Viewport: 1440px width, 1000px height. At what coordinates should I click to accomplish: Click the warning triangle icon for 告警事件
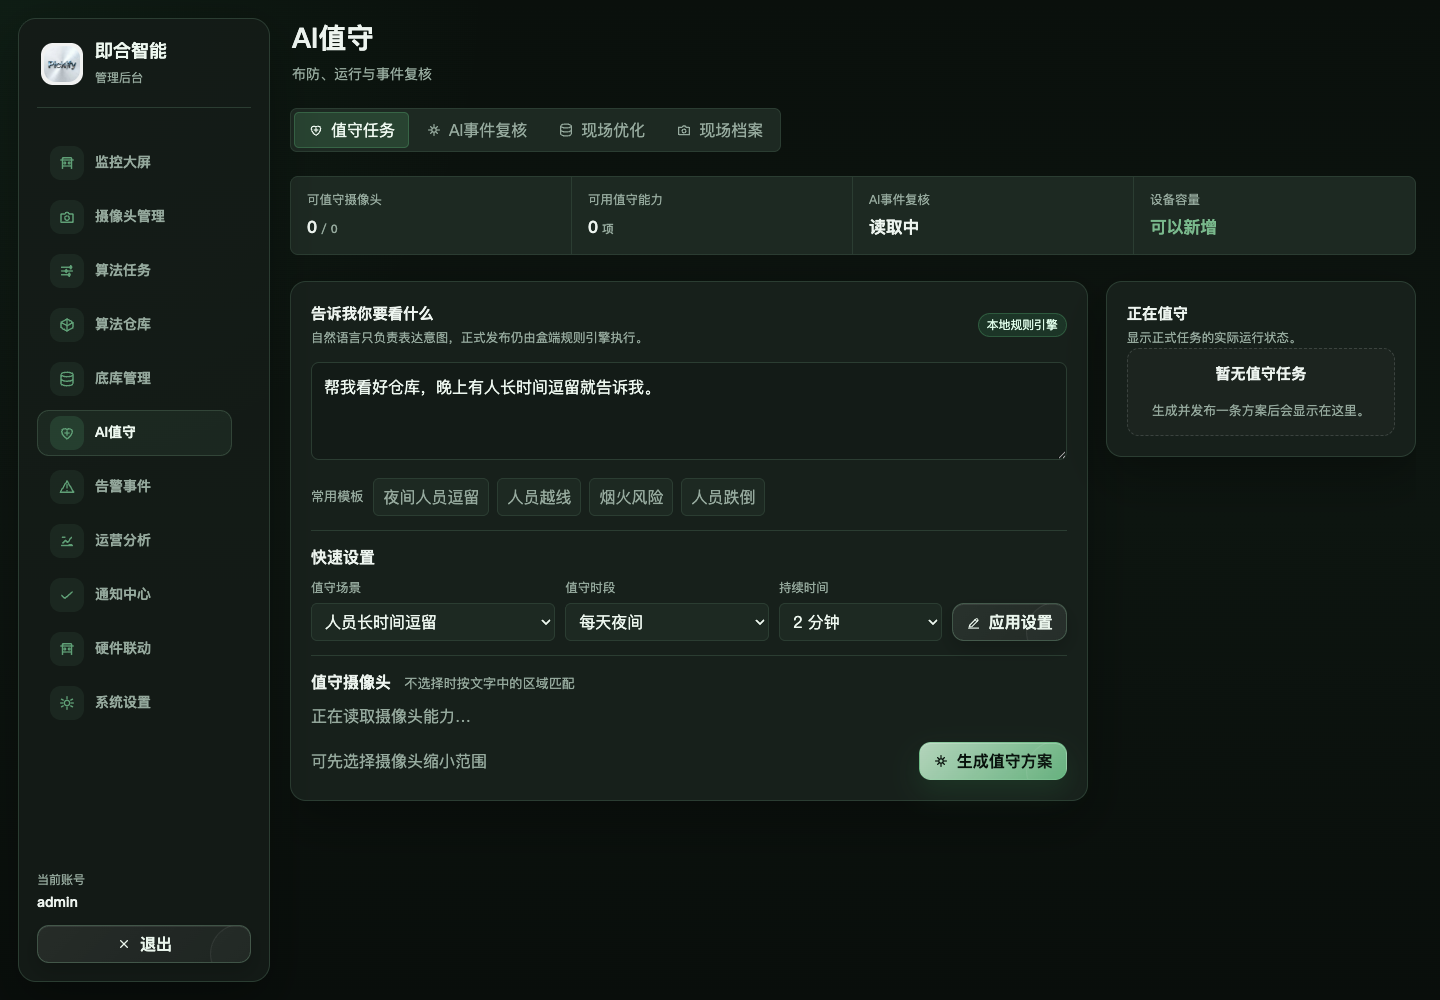click(x=67, y=486)
